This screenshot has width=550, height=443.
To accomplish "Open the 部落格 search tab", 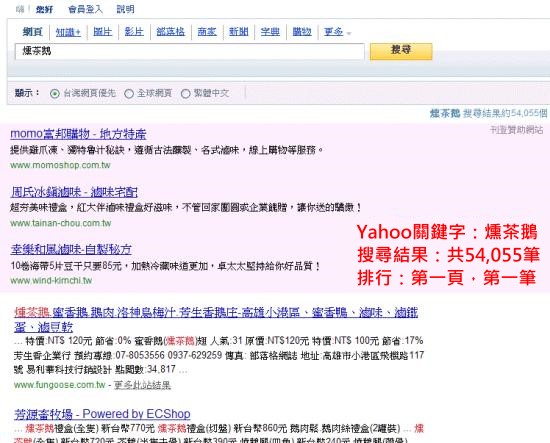I will point(170,32).
